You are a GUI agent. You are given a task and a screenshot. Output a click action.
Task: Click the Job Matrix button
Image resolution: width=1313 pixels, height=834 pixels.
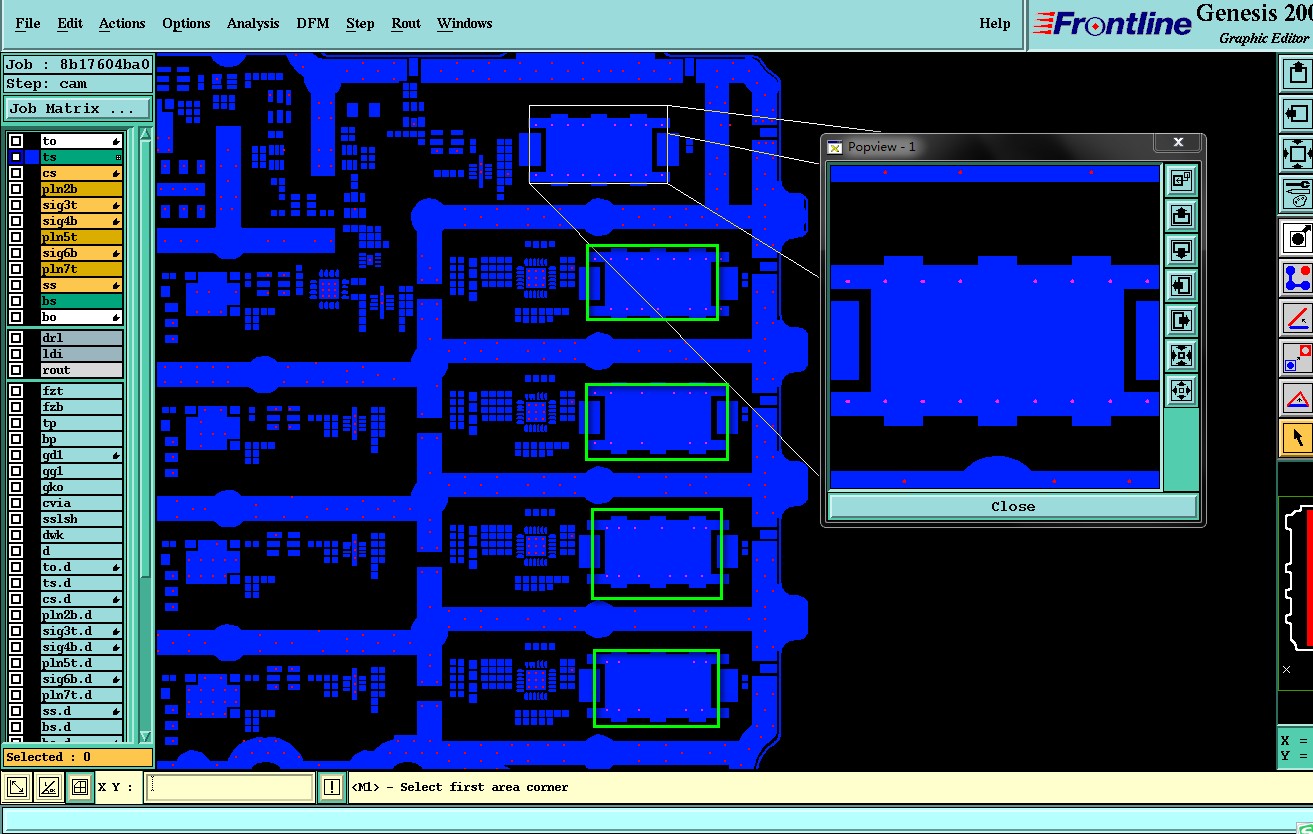[x=78, y=108]
